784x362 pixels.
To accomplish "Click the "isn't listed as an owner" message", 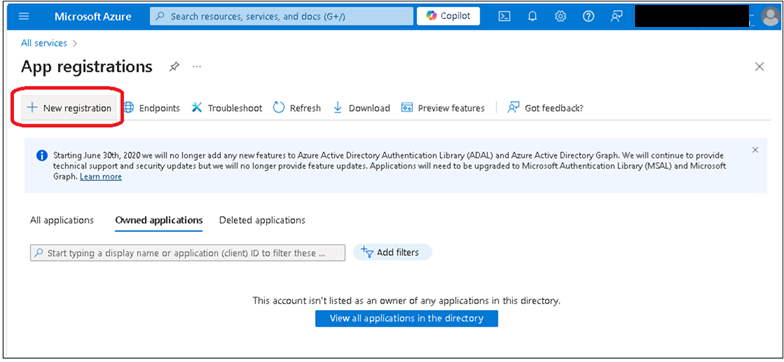I will [x=406, y=301].
